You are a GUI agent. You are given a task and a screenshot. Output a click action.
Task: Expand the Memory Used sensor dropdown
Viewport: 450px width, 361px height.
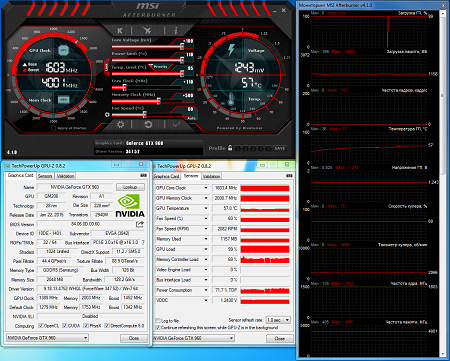[206, 239]
